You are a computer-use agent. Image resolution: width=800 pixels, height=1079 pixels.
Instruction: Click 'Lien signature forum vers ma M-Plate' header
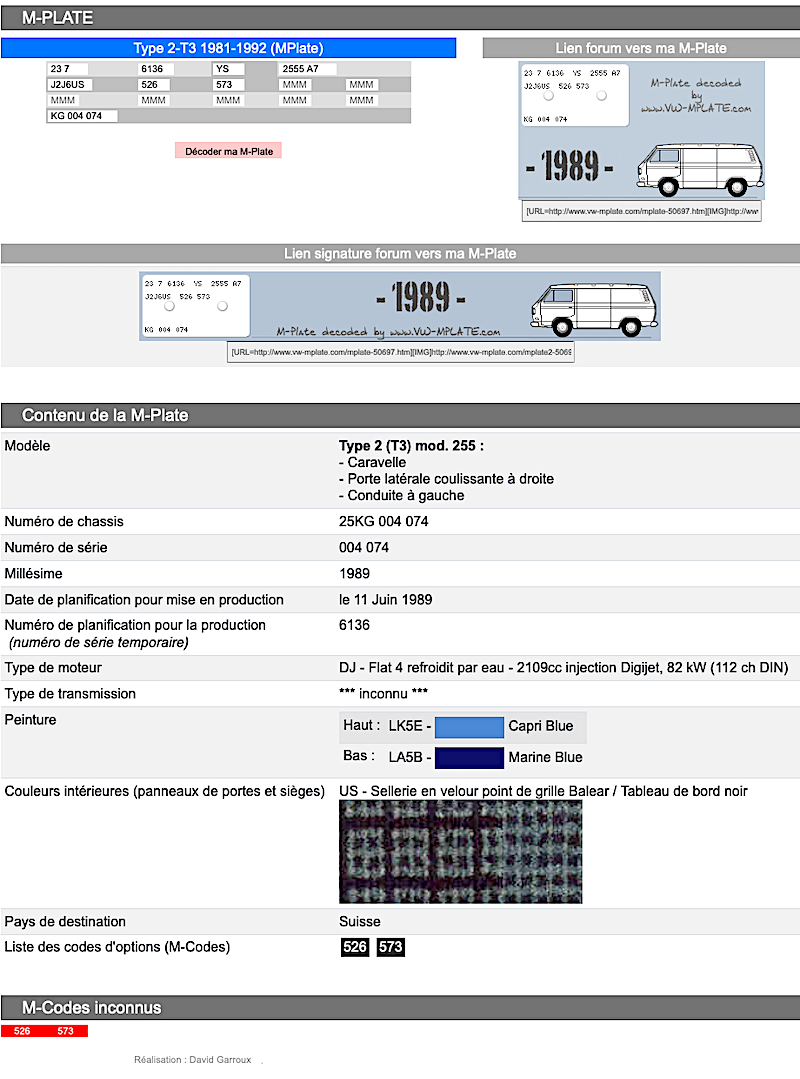tap(400, 254)
